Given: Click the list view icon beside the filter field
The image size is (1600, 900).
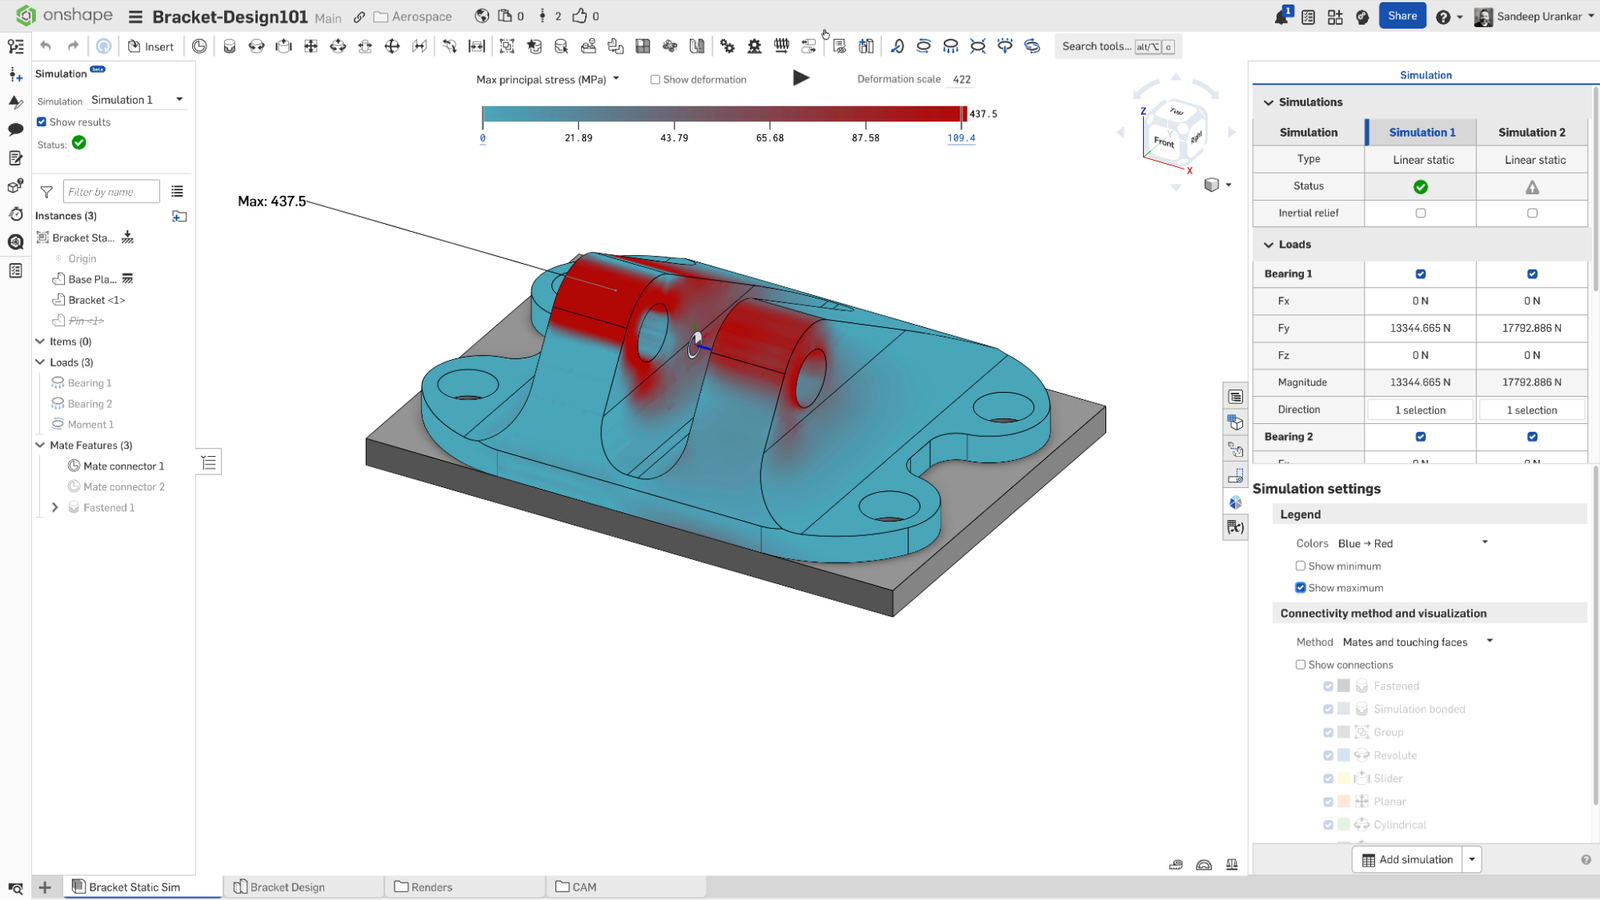Looking at the screenshot, I should pos(178,191).
